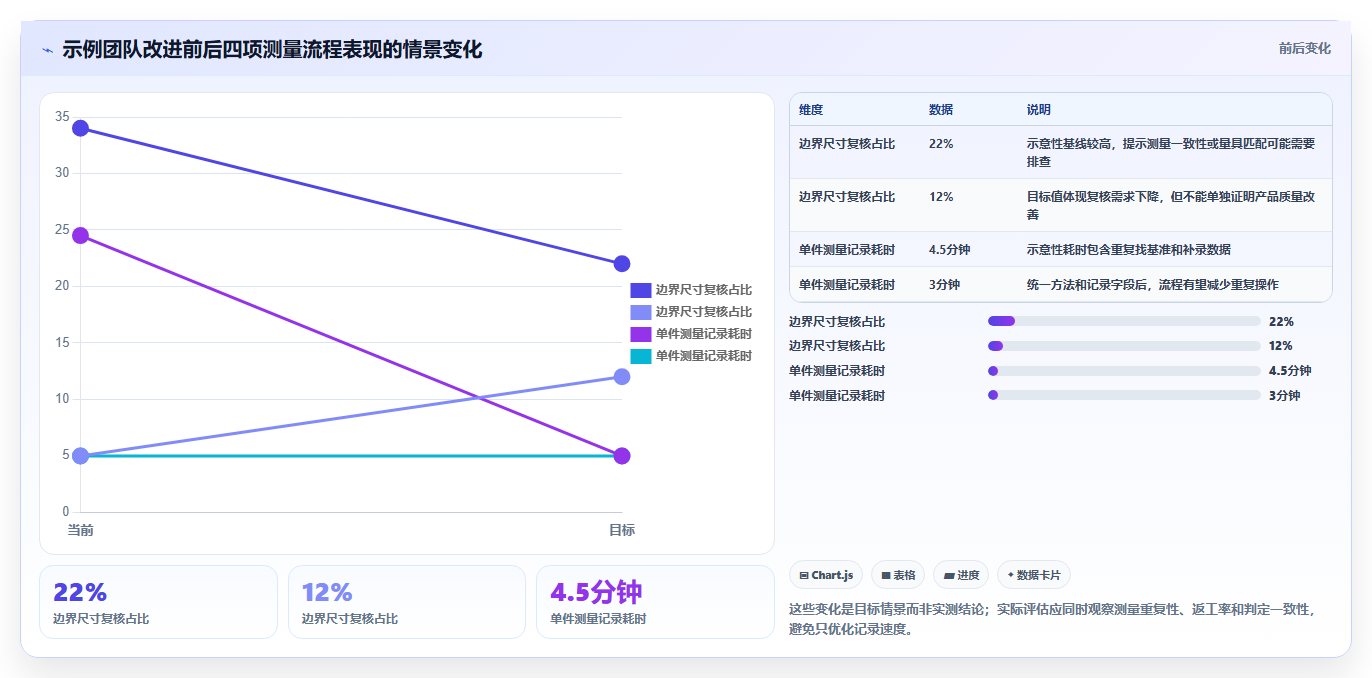Click the 22% cell in the table
This screenshot has height=678, width=1372.
click(941, 144)
